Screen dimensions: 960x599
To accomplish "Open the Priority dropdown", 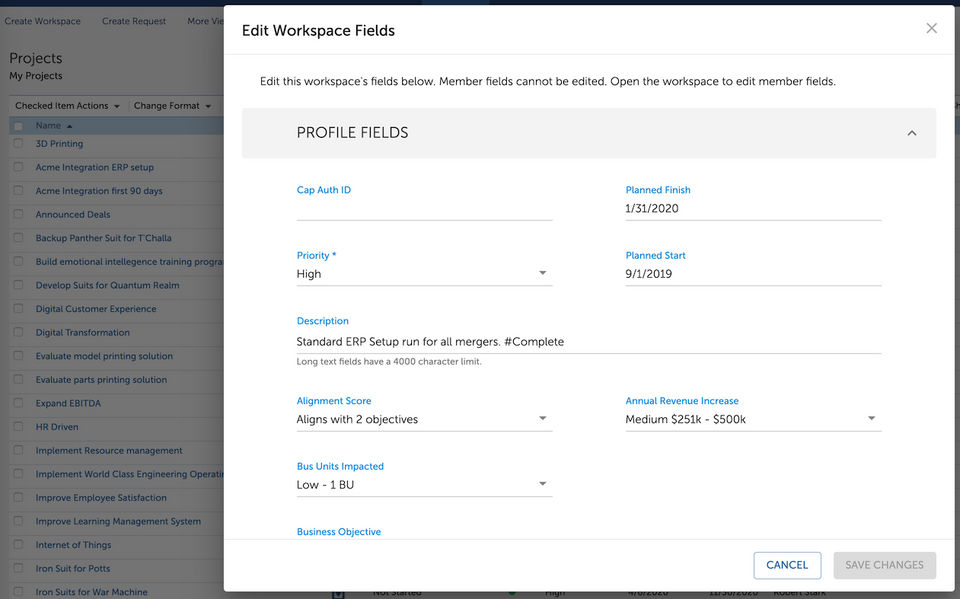I will (x=424, y=274).
